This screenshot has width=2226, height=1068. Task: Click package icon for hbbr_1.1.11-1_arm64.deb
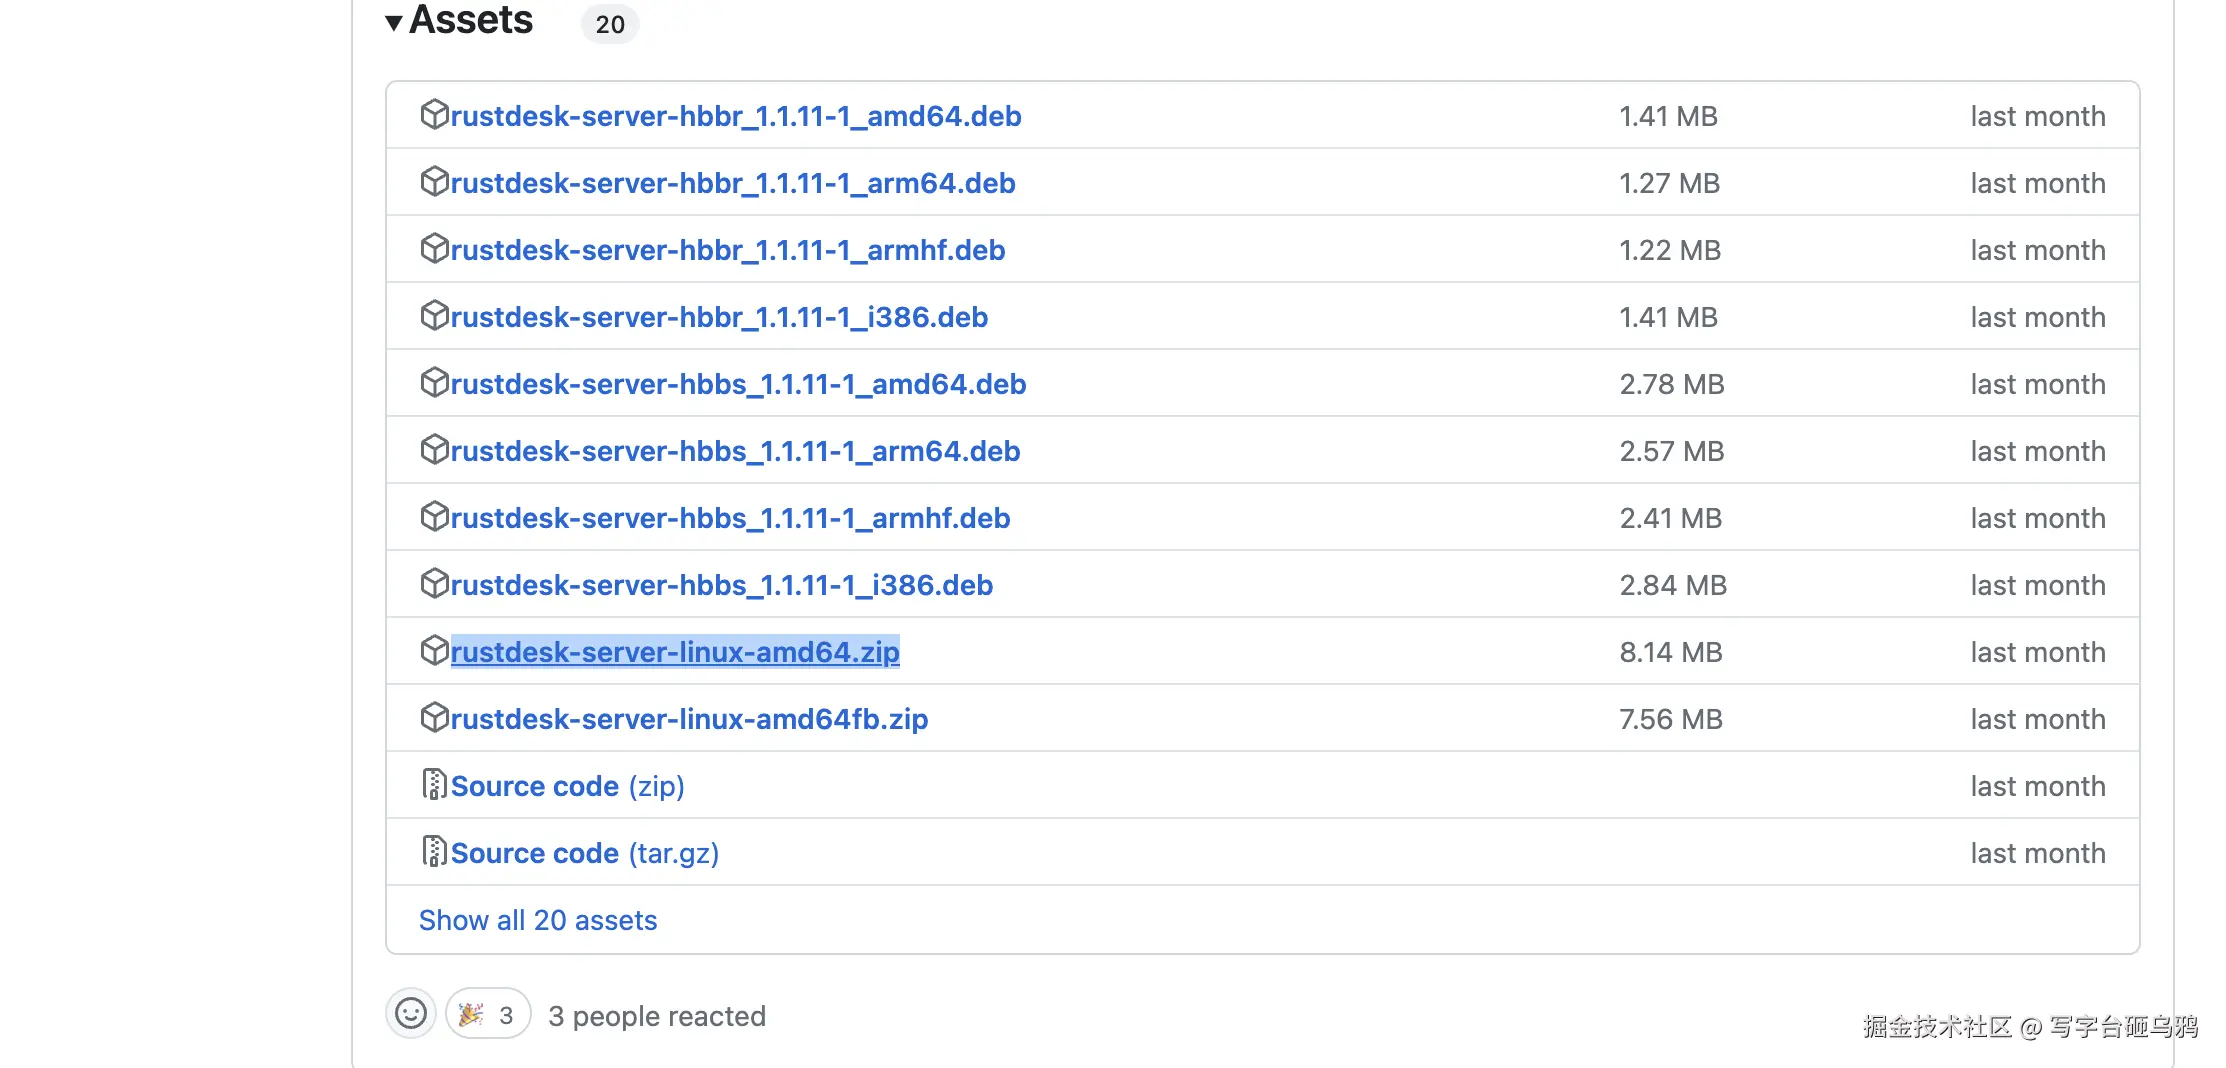434,182
